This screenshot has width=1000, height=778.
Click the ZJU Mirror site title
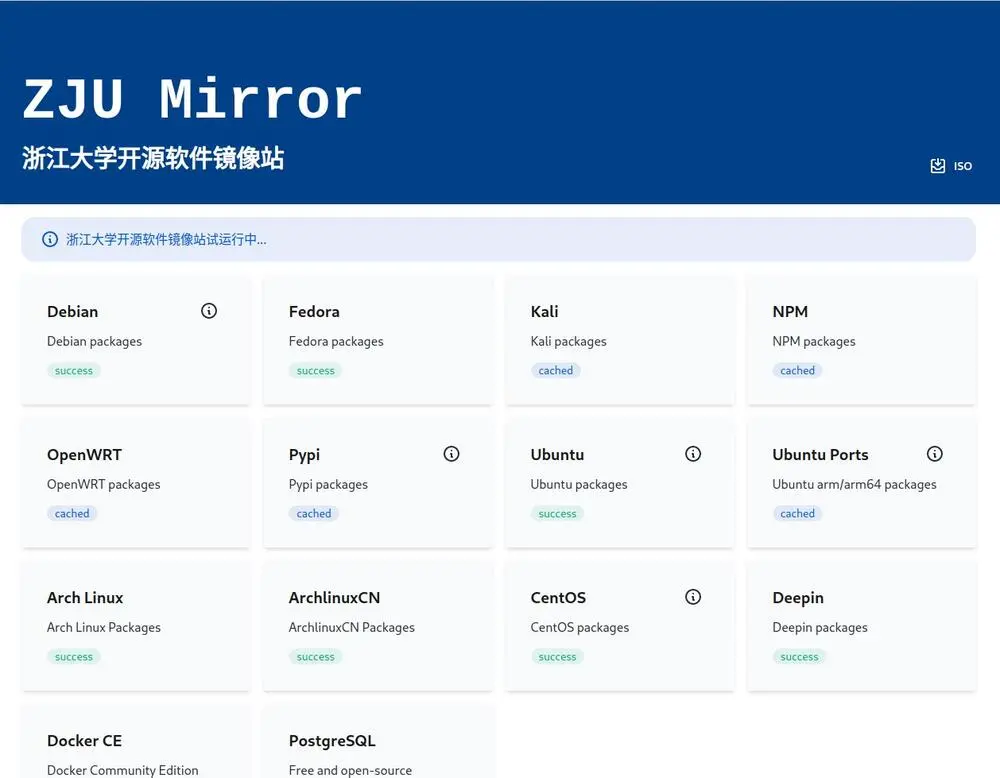(x=192, y=99)
